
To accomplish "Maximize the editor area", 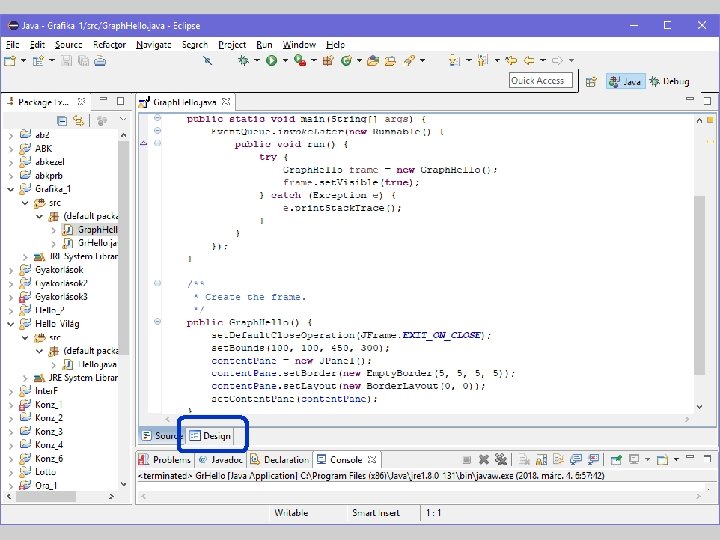I will 707,101.
